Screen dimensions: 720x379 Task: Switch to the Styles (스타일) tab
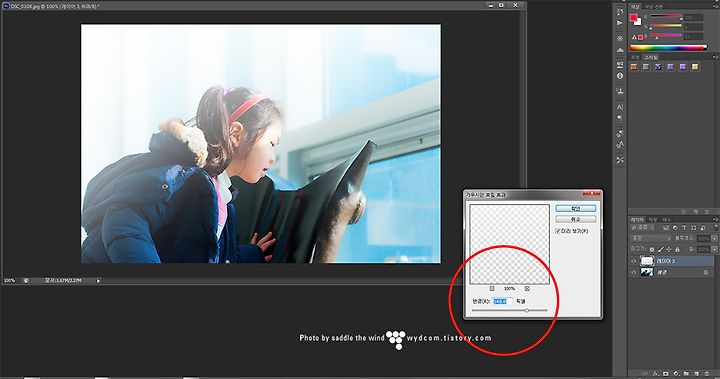pyautogui.click(x=651, y=57)
